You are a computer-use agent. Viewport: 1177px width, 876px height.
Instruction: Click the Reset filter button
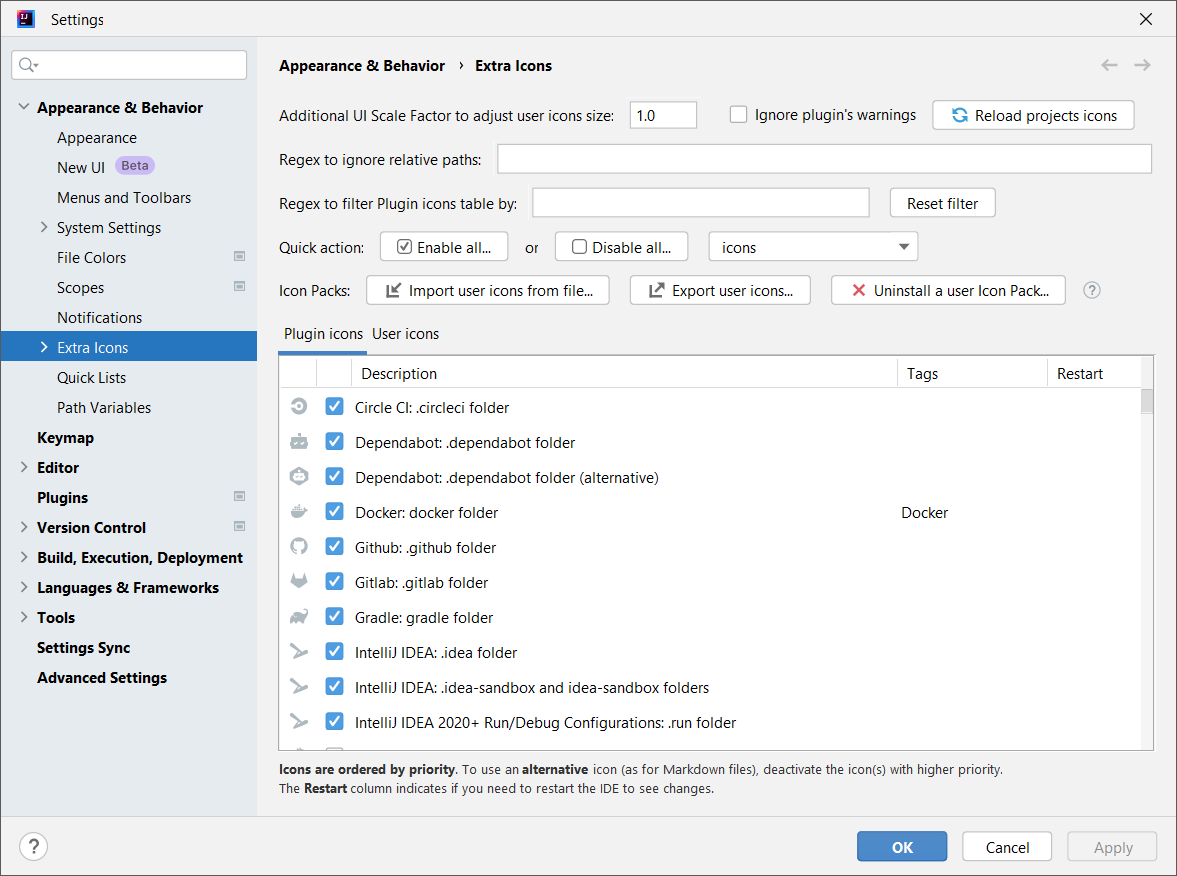tap(942, 203)
